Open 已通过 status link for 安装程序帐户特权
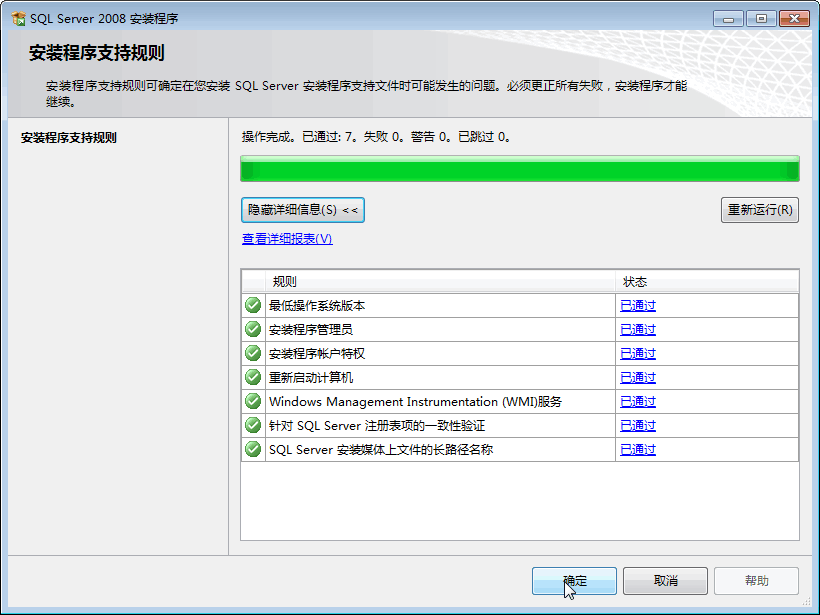This screenshot has height=615, width=820. point(637,354)
